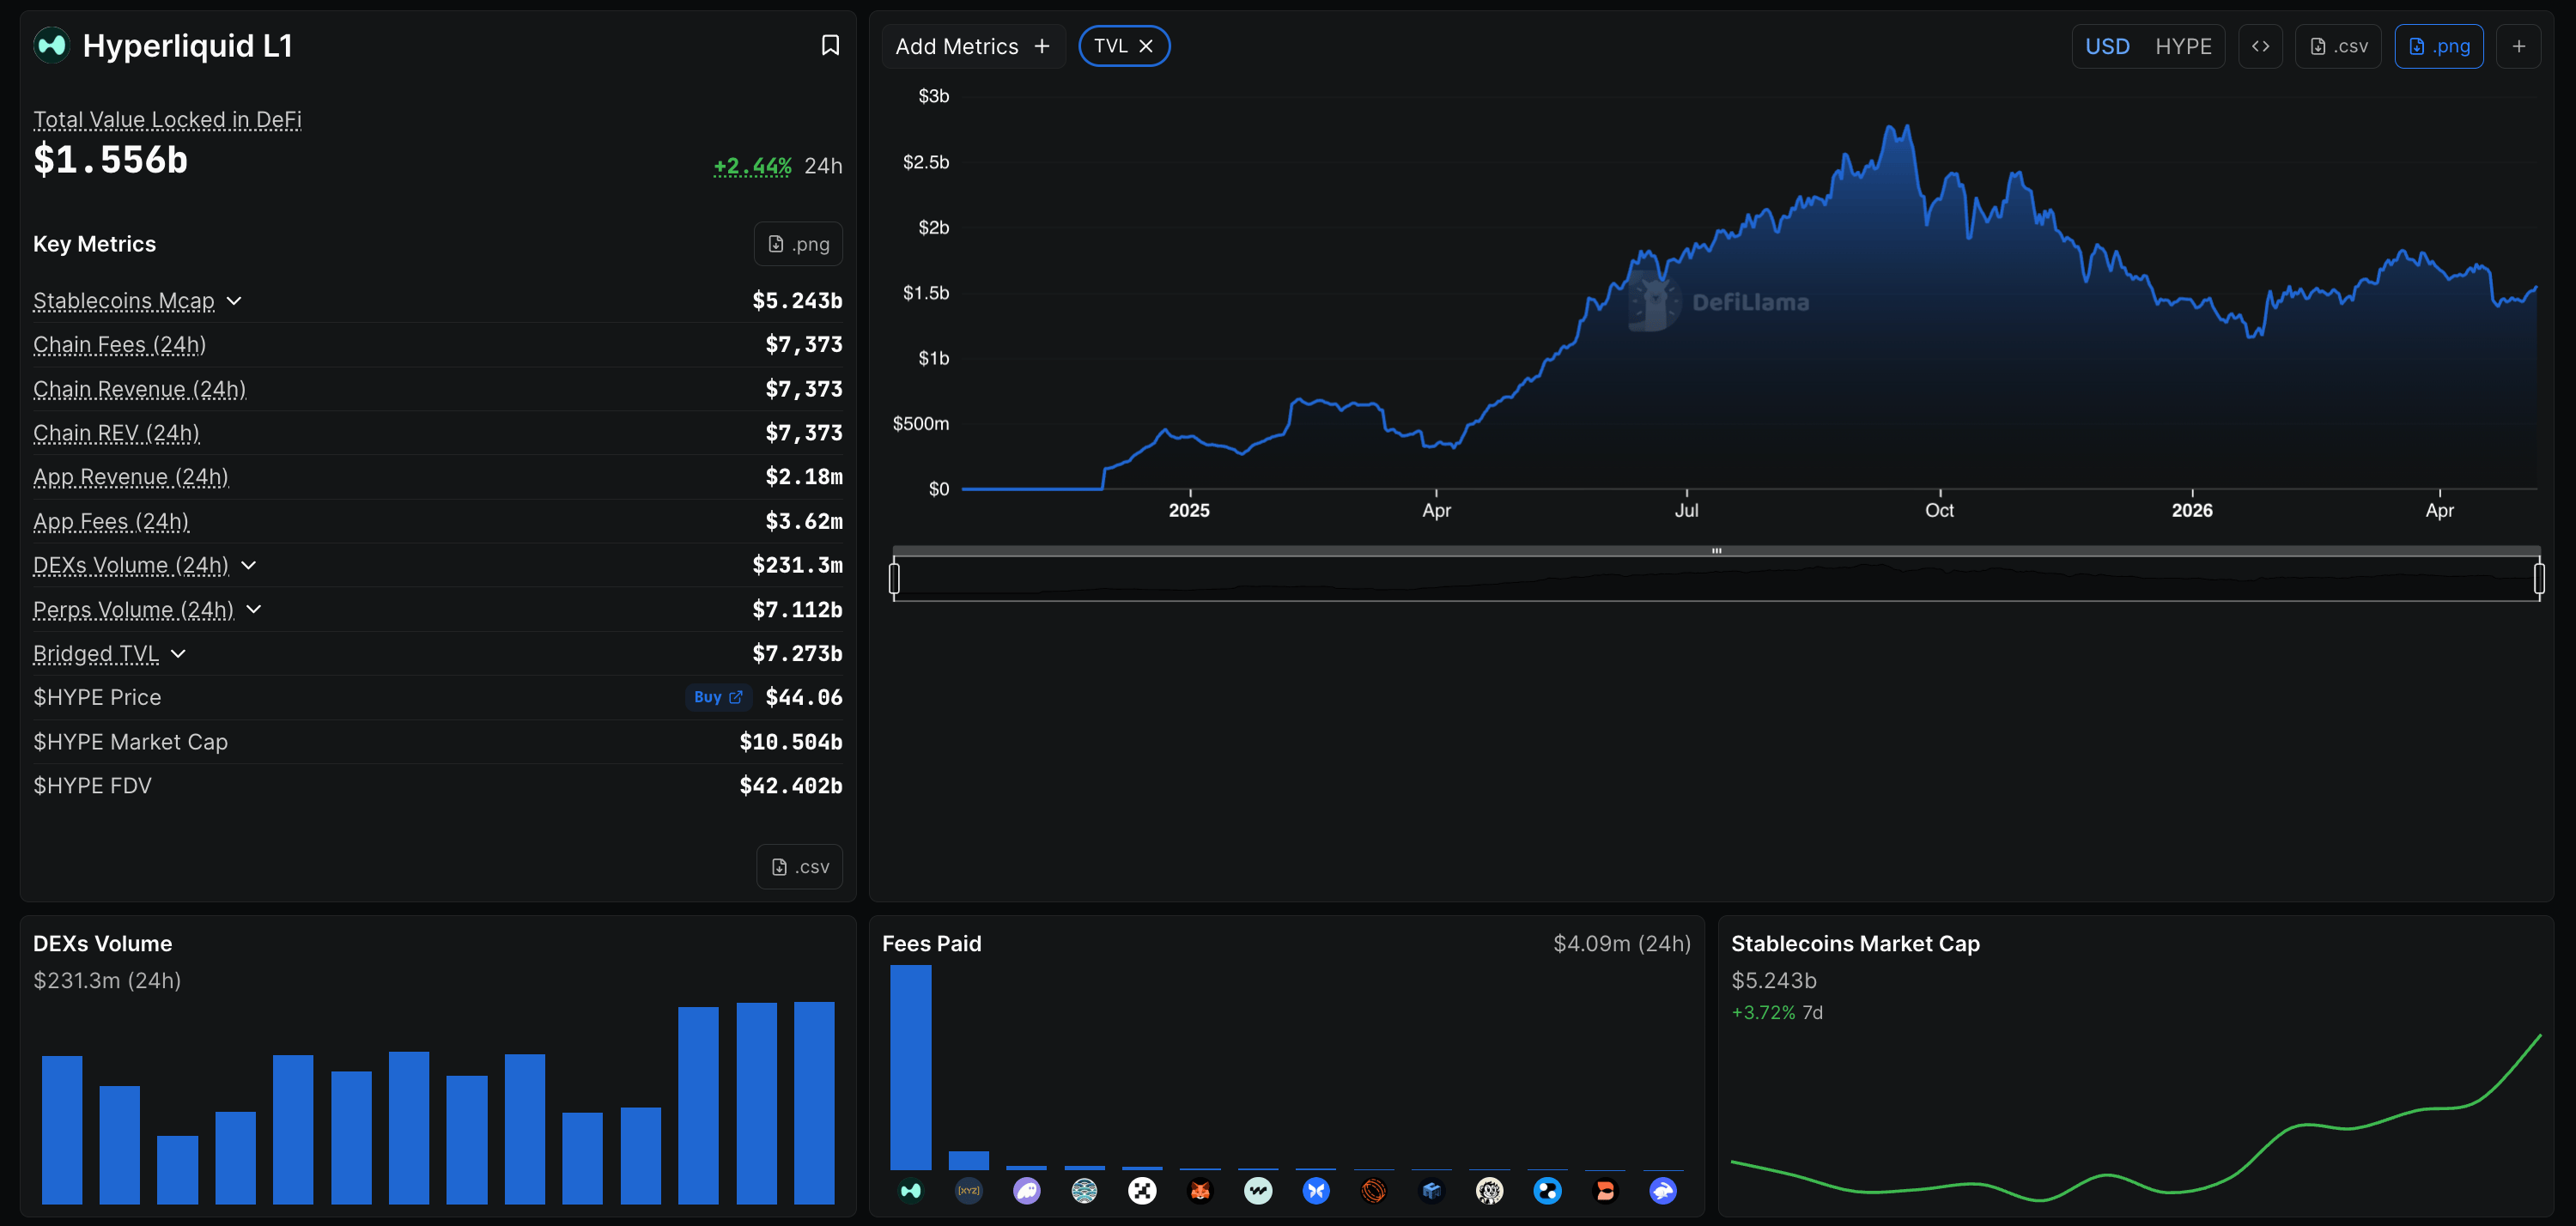Click the last bar in DEXs Volume chart
Image resolution: width=2576 pixels, height=1226 pixels.
point(814,1103)
